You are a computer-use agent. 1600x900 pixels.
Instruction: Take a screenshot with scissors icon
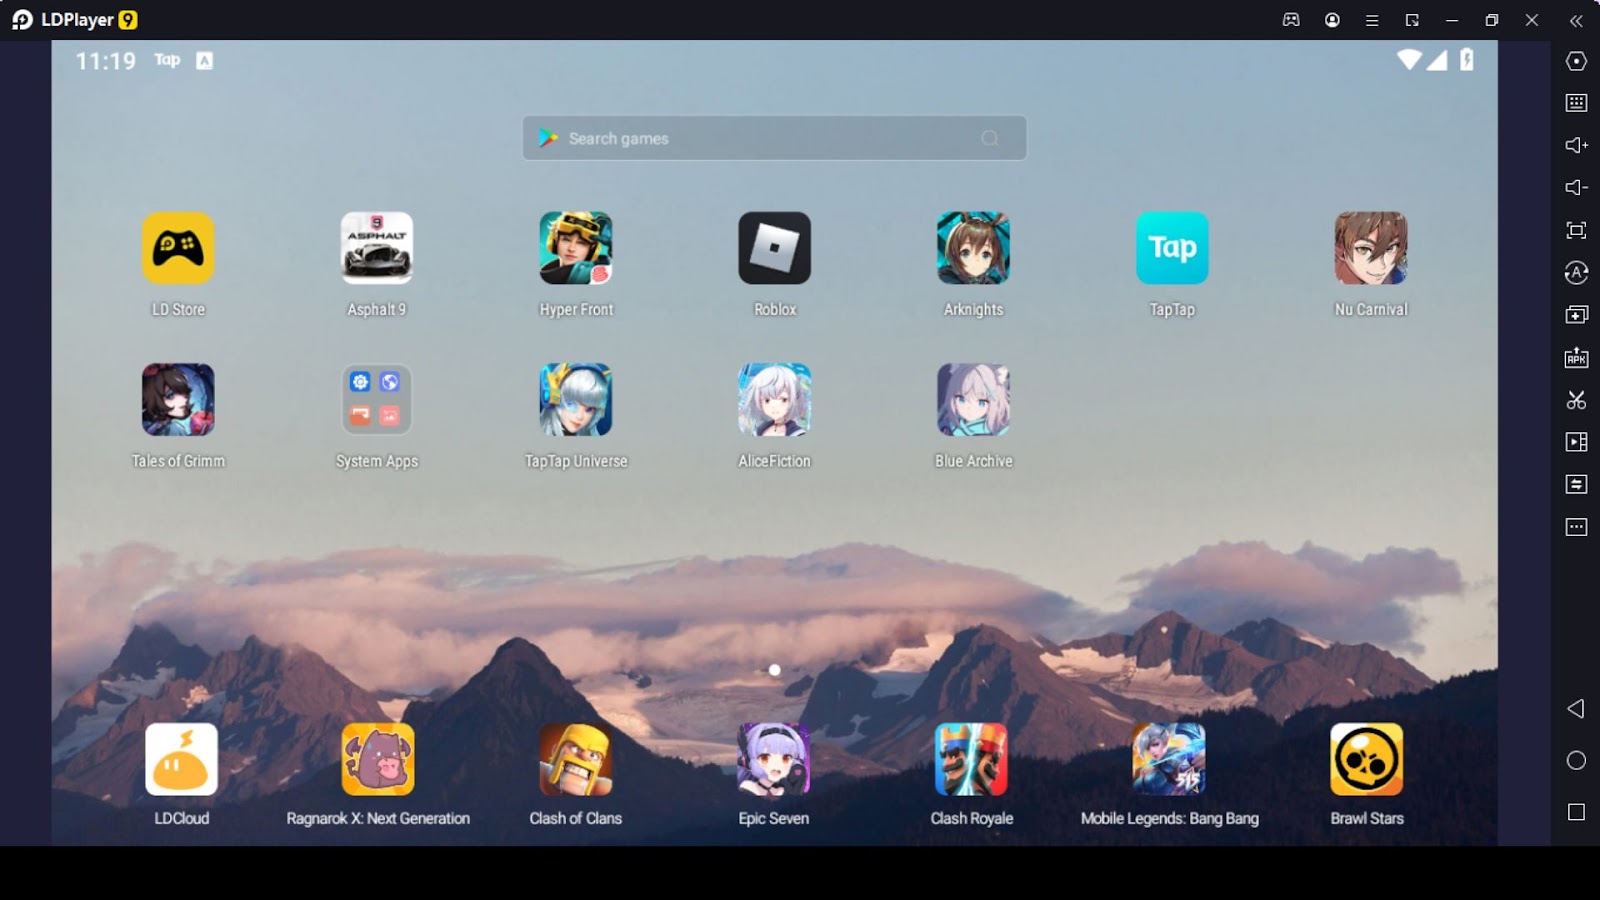tap(1576, 400)
